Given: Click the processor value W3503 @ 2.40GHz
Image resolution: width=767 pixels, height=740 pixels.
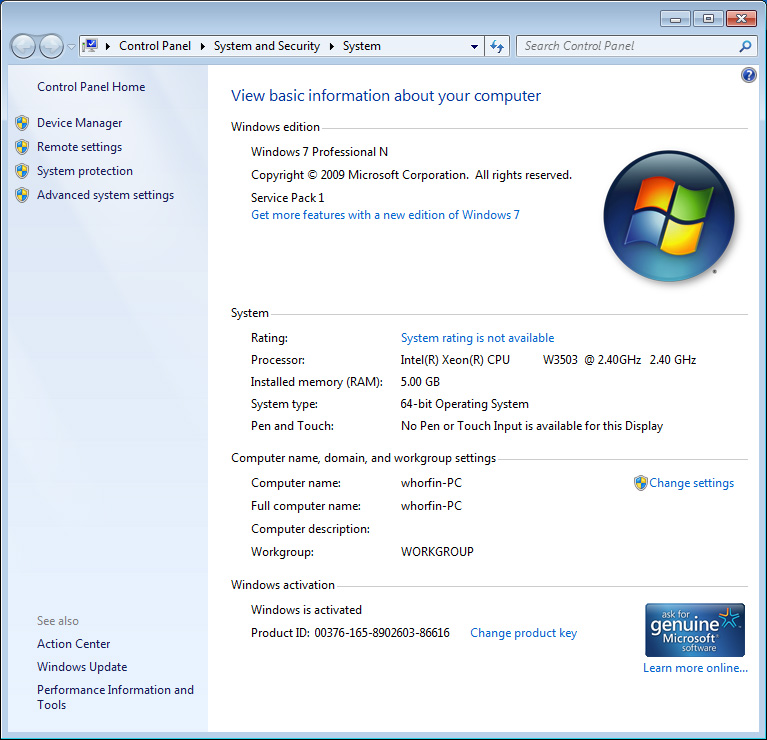Looking at the screenshot, I should click(x=592, y=360).
